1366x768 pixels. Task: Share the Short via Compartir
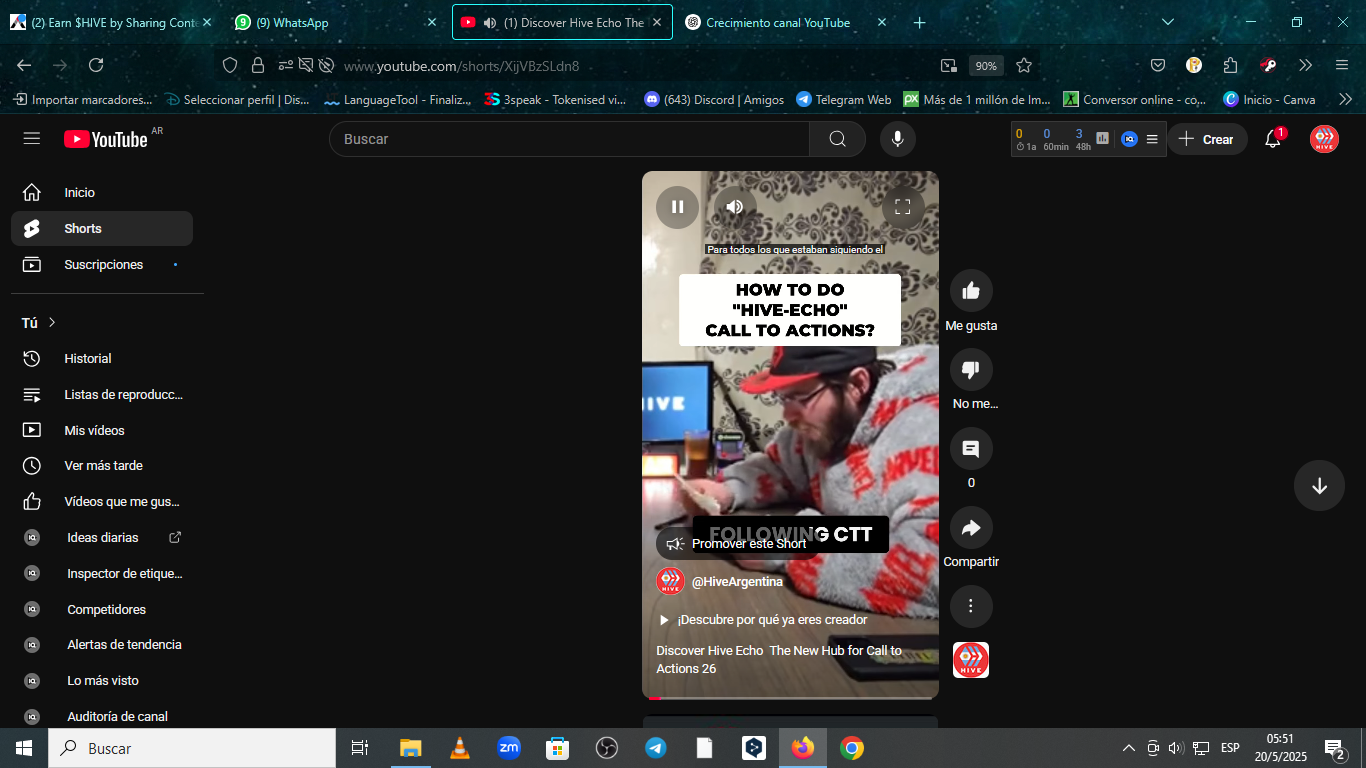point(971,528)
